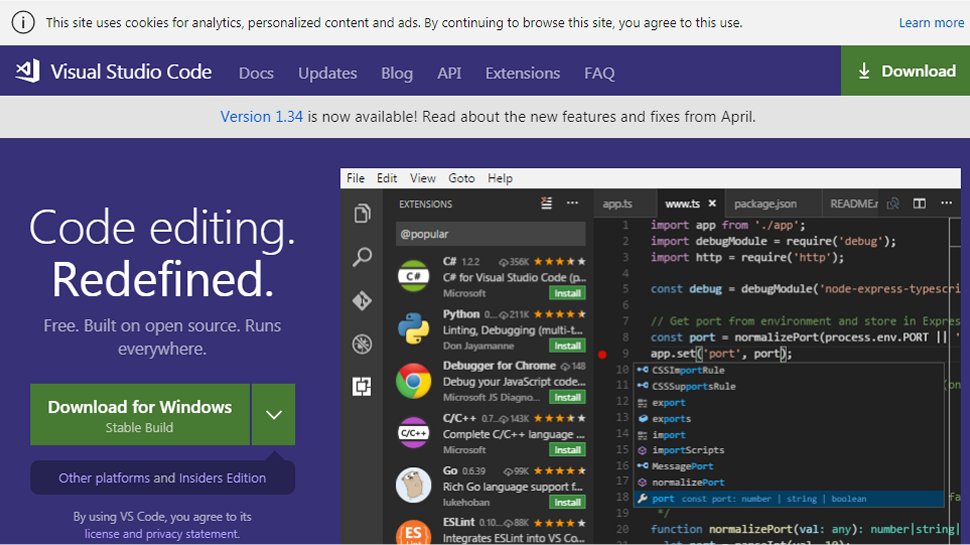This screenshot has height=545, width=970.
Task: Open the Updates navigation item
Action: pyautogui.click(x=327, y=73)
